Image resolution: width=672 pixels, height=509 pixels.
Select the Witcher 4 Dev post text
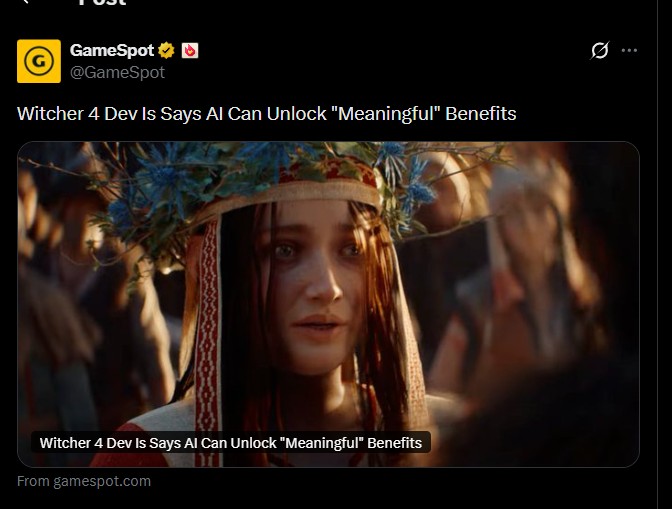tap(267, 114)
